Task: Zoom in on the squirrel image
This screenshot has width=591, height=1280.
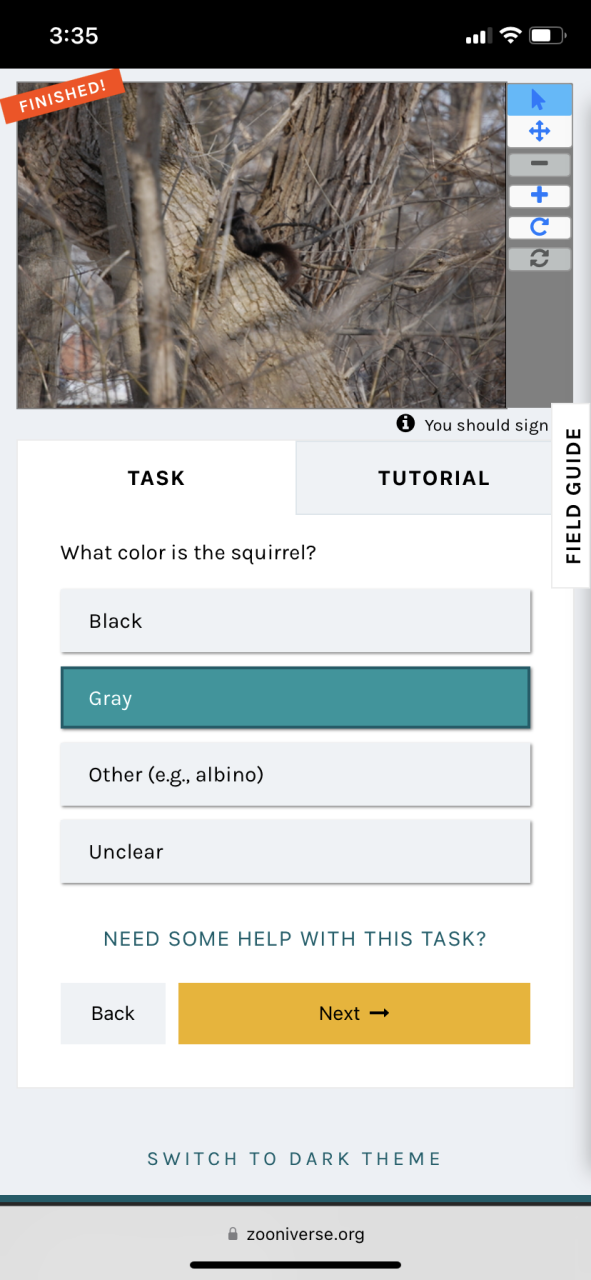Action: click(539, 196)
